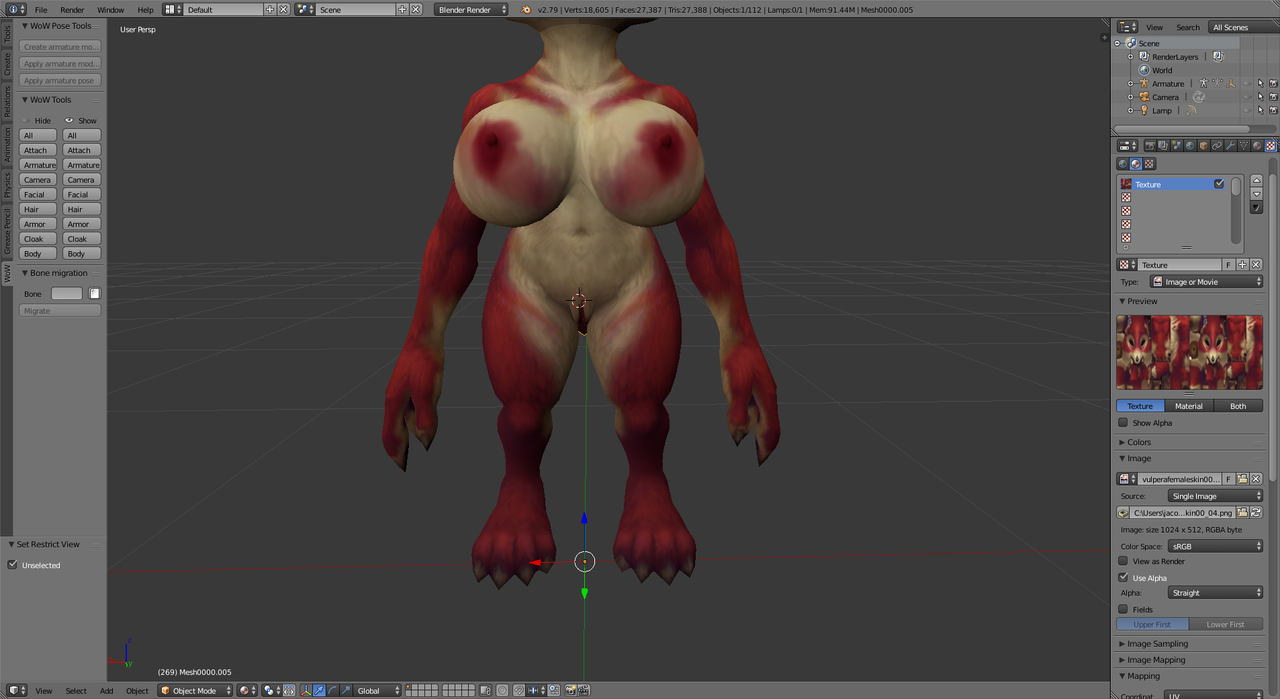This screenshot has width=1280, height=699.
Task: Open the Object Mode selector
Action: (x=195, y=691)
